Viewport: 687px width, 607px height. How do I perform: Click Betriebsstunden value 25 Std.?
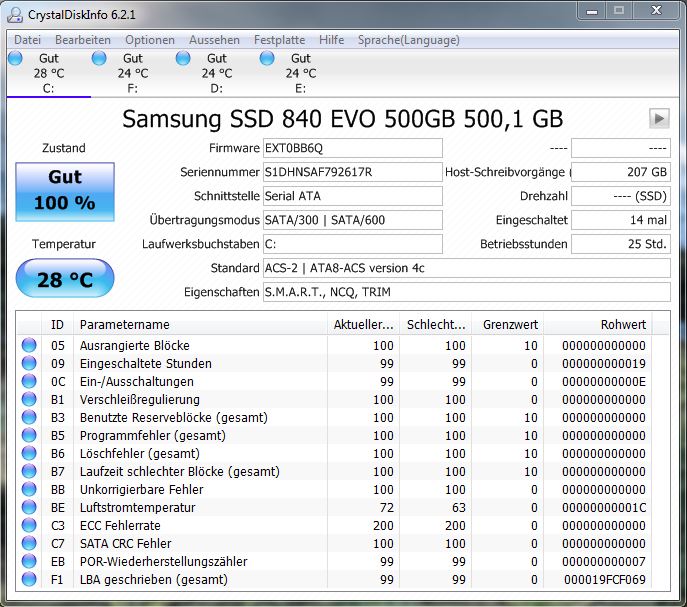point(621,244)
